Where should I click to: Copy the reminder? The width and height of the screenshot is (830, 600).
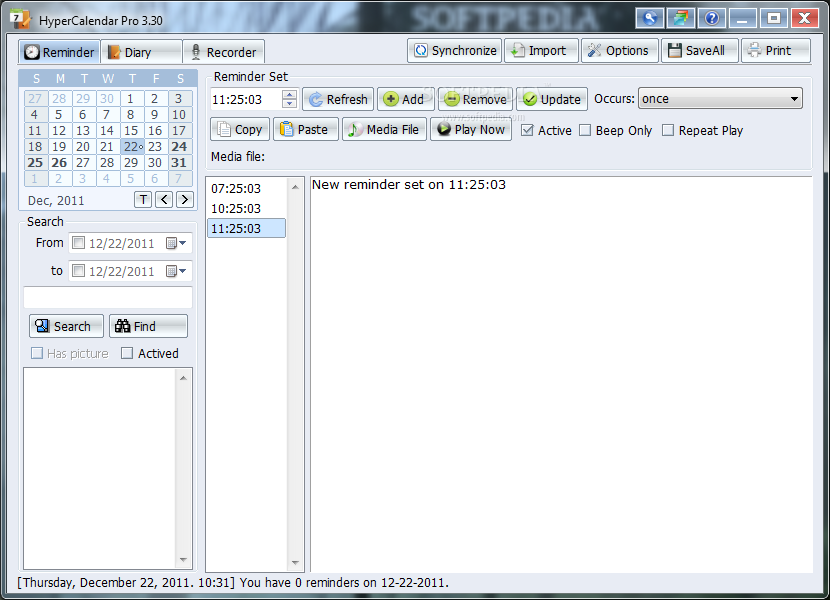pos(240,129)
